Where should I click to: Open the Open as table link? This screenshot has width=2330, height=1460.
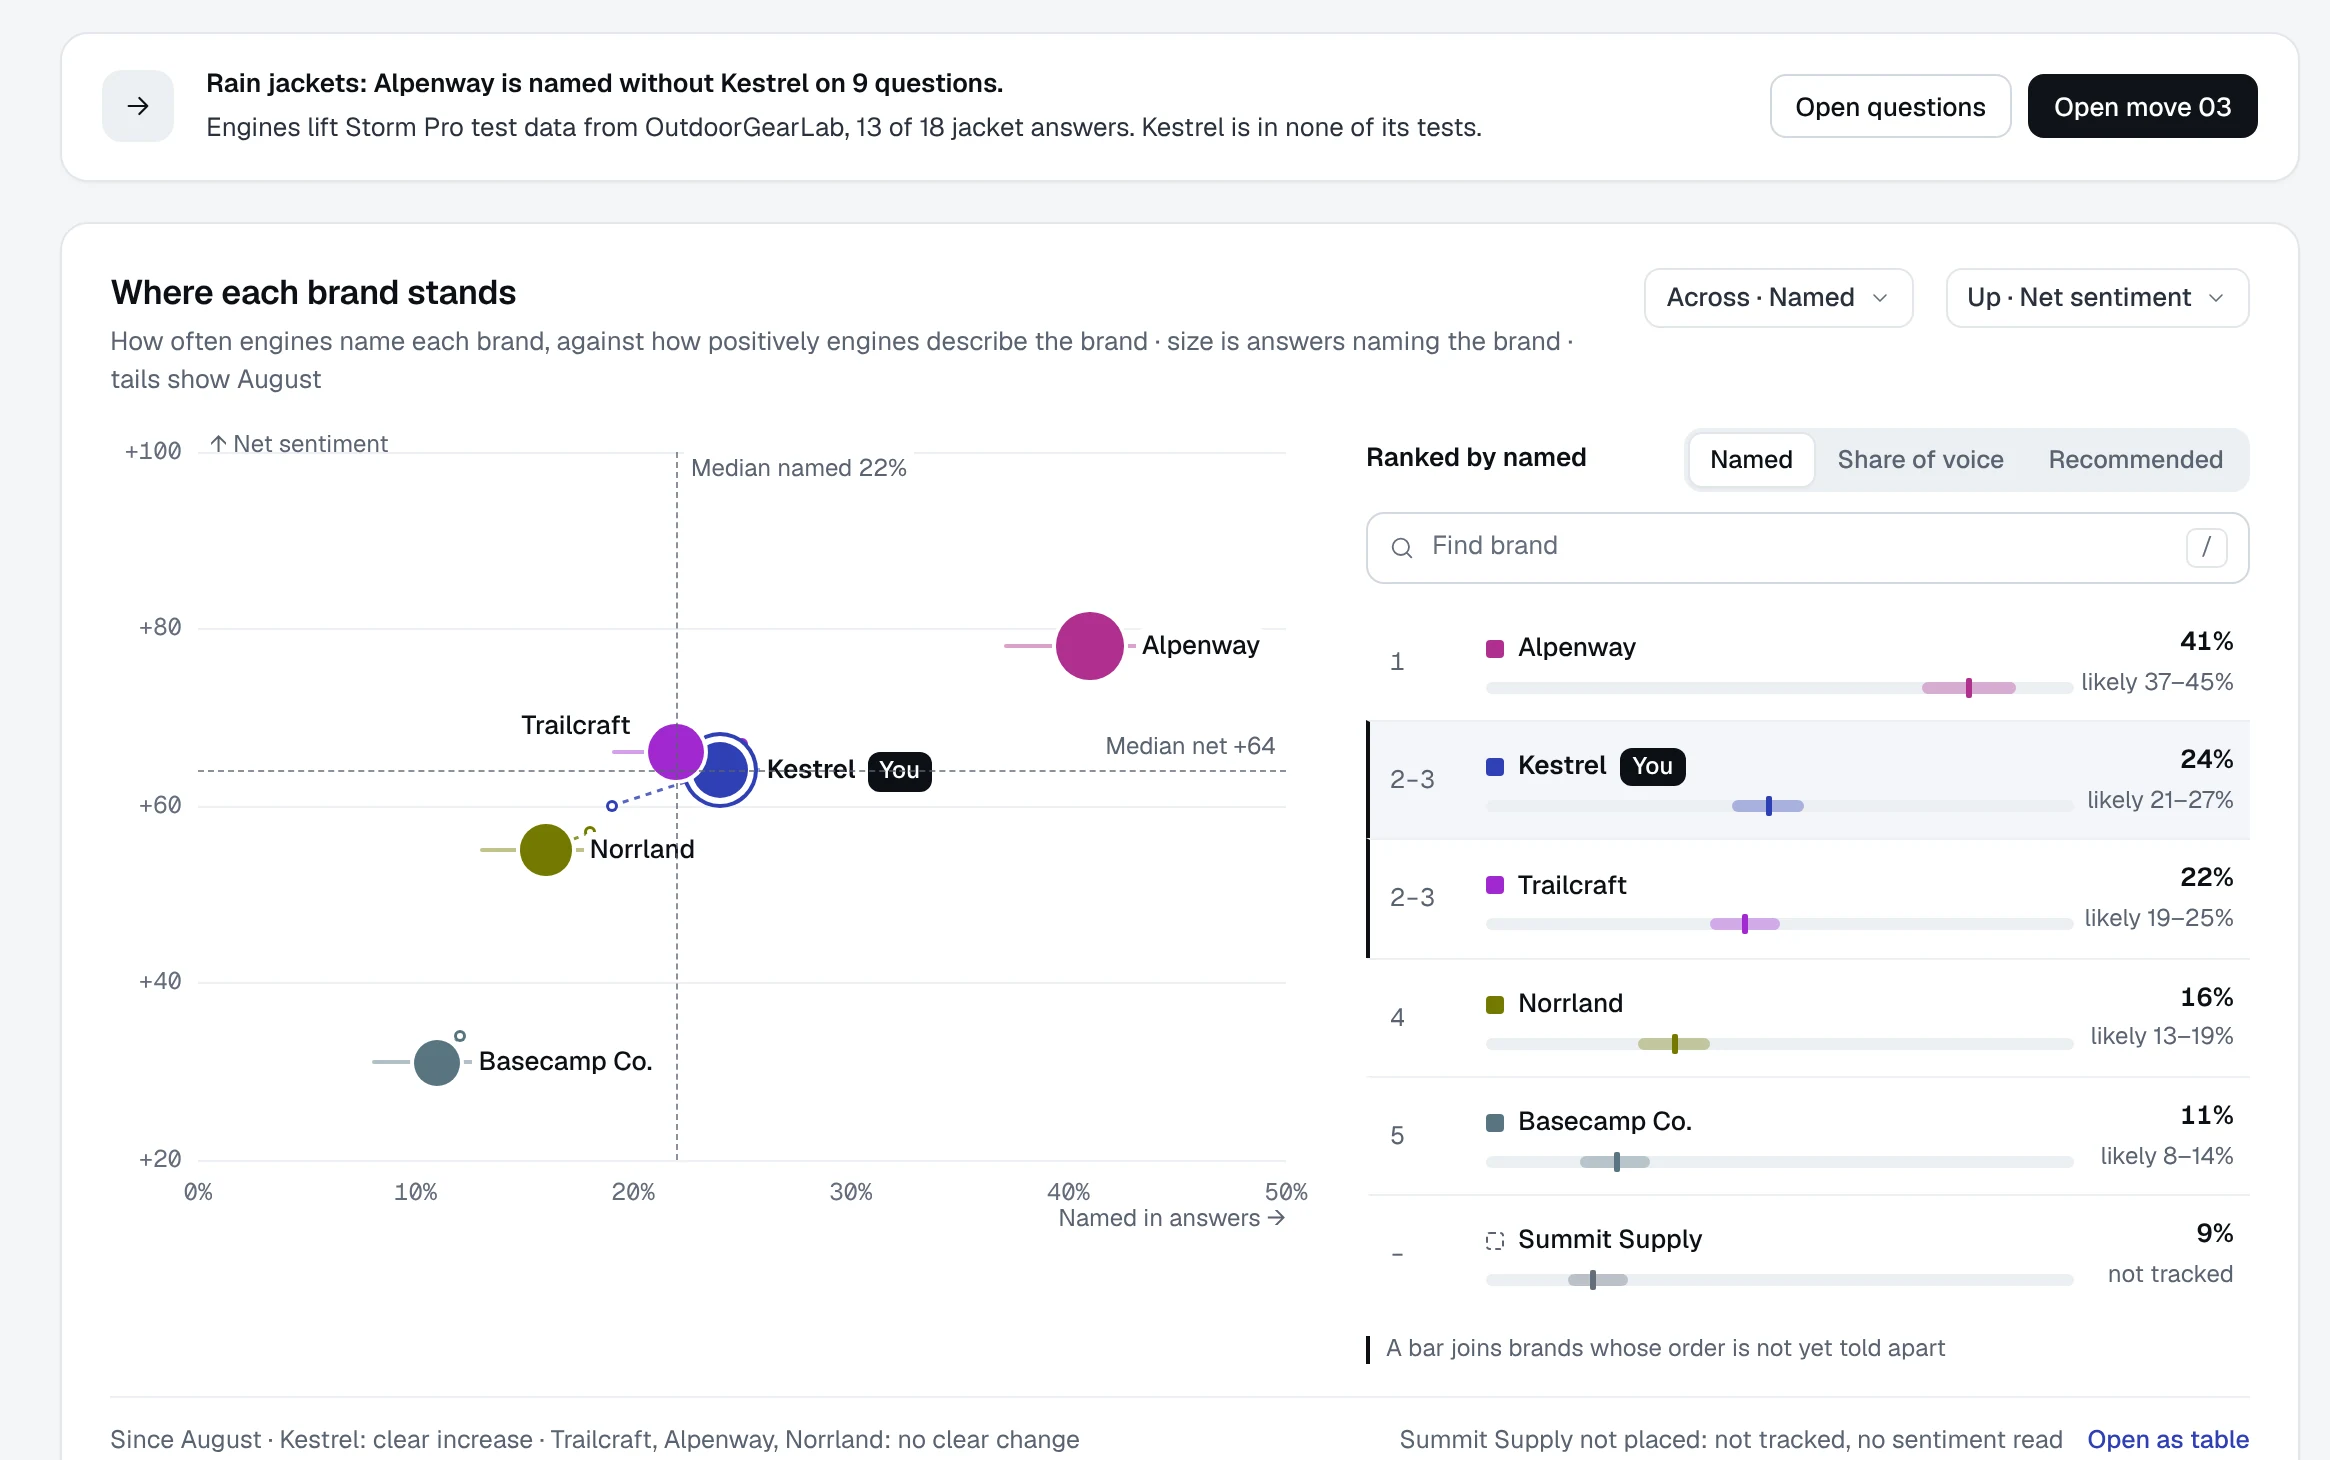tap(2167, 1440)
